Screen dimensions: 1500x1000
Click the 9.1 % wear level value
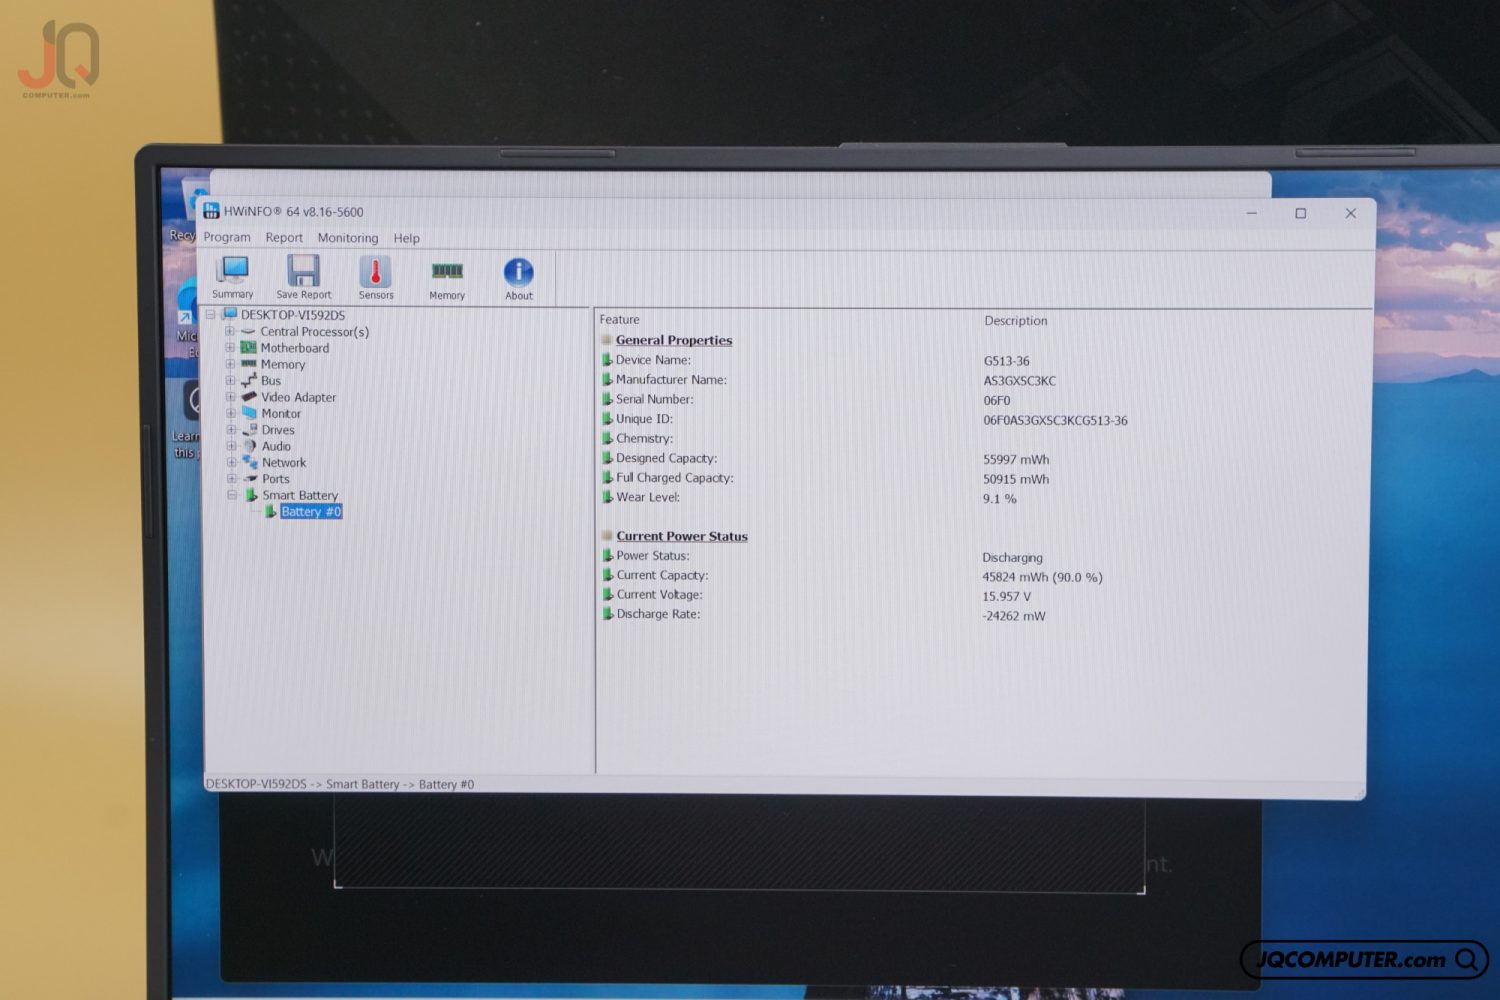coord(999,499)
